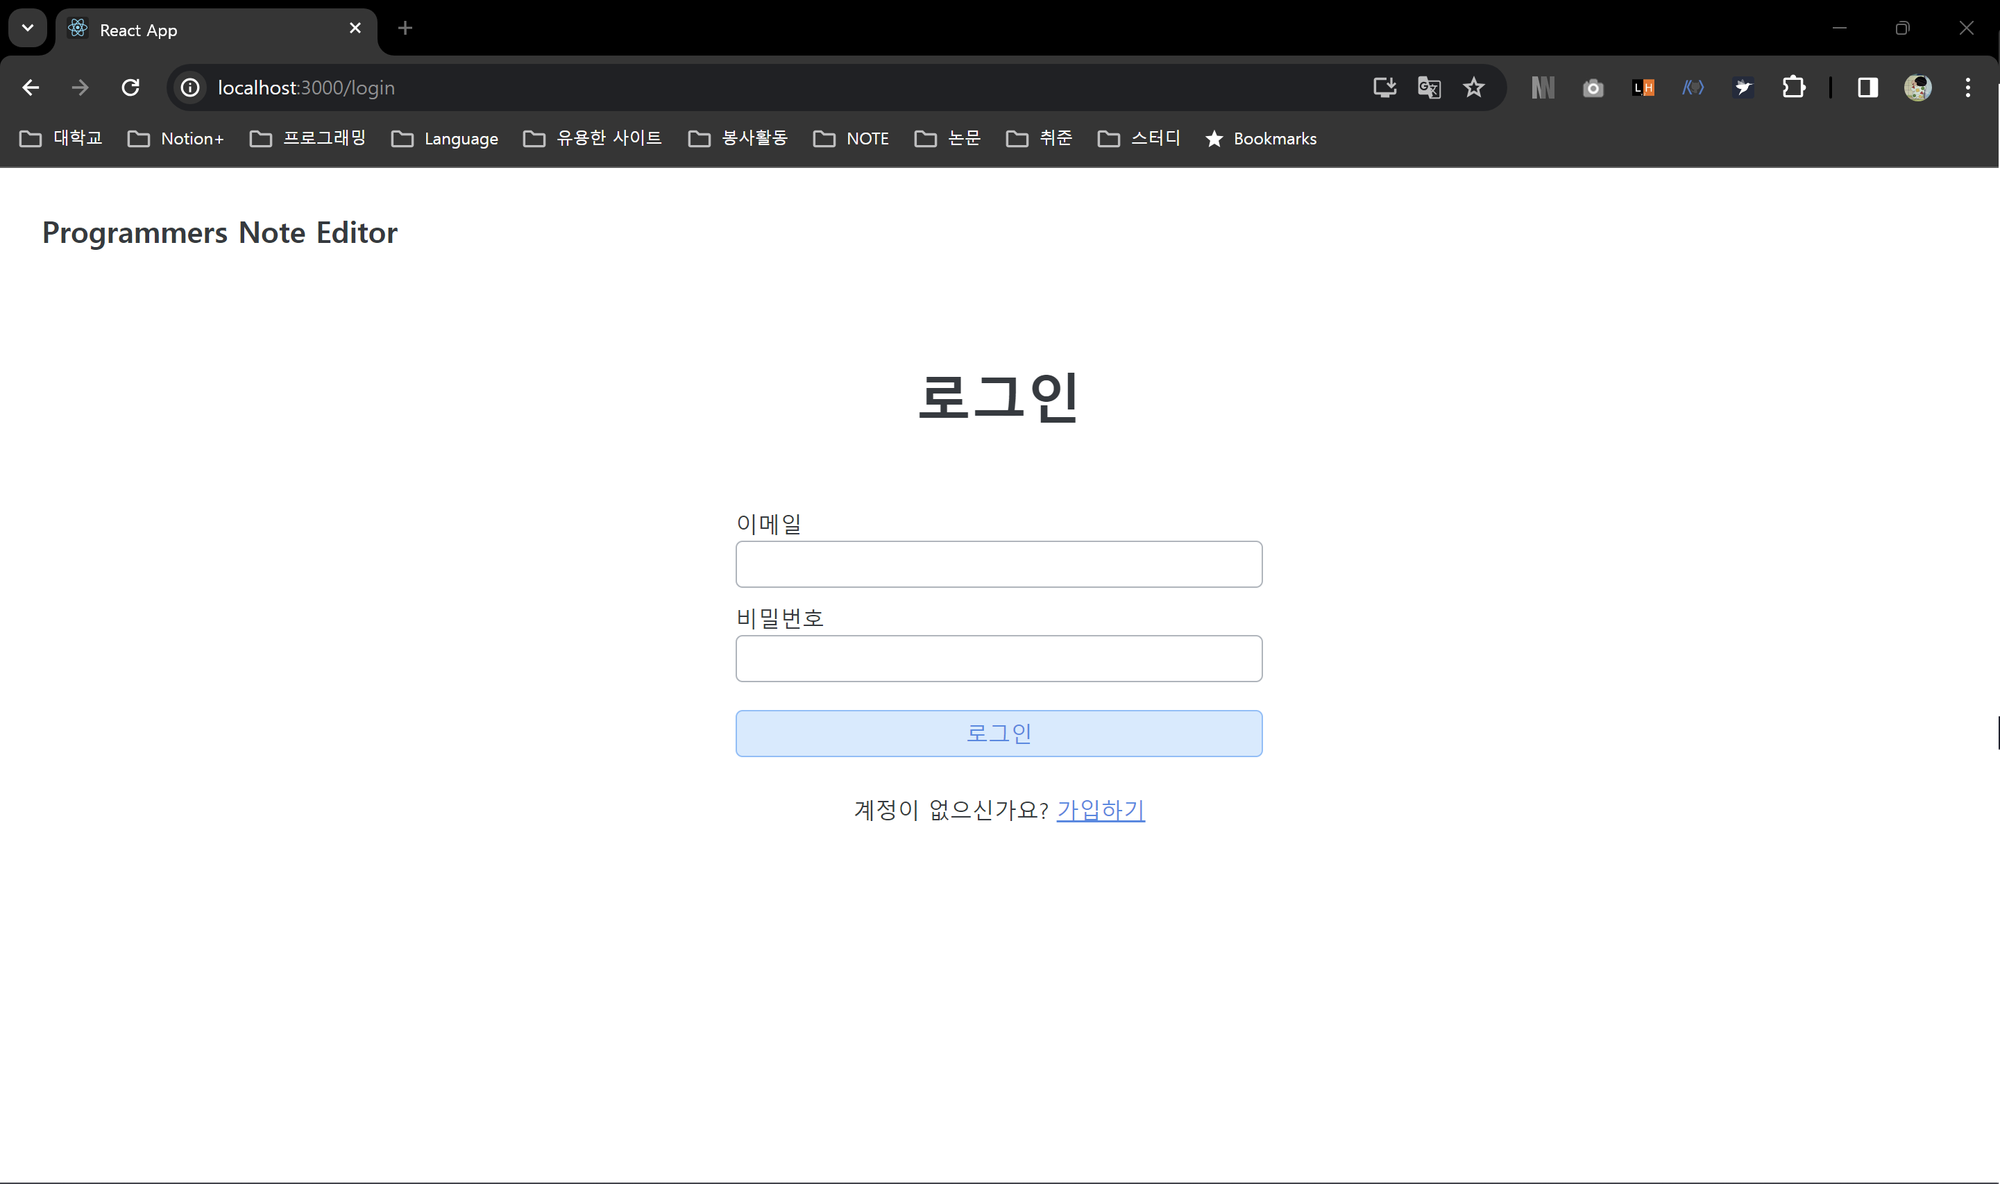Open the 대학교 bookmark folder
This screenshot has height=1184, width=2000.
coord(61,138)
